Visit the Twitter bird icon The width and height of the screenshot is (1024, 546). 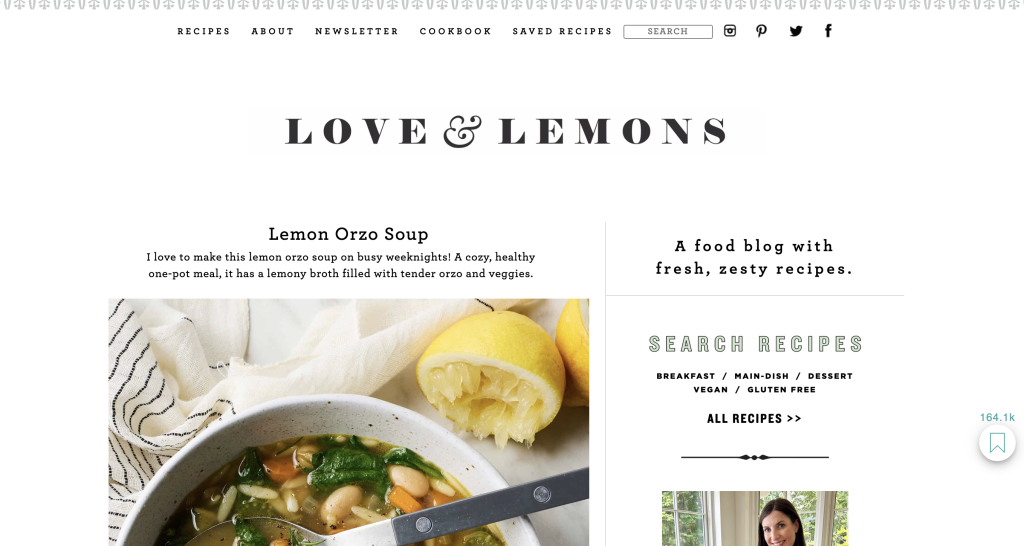[x=795, y=31]
